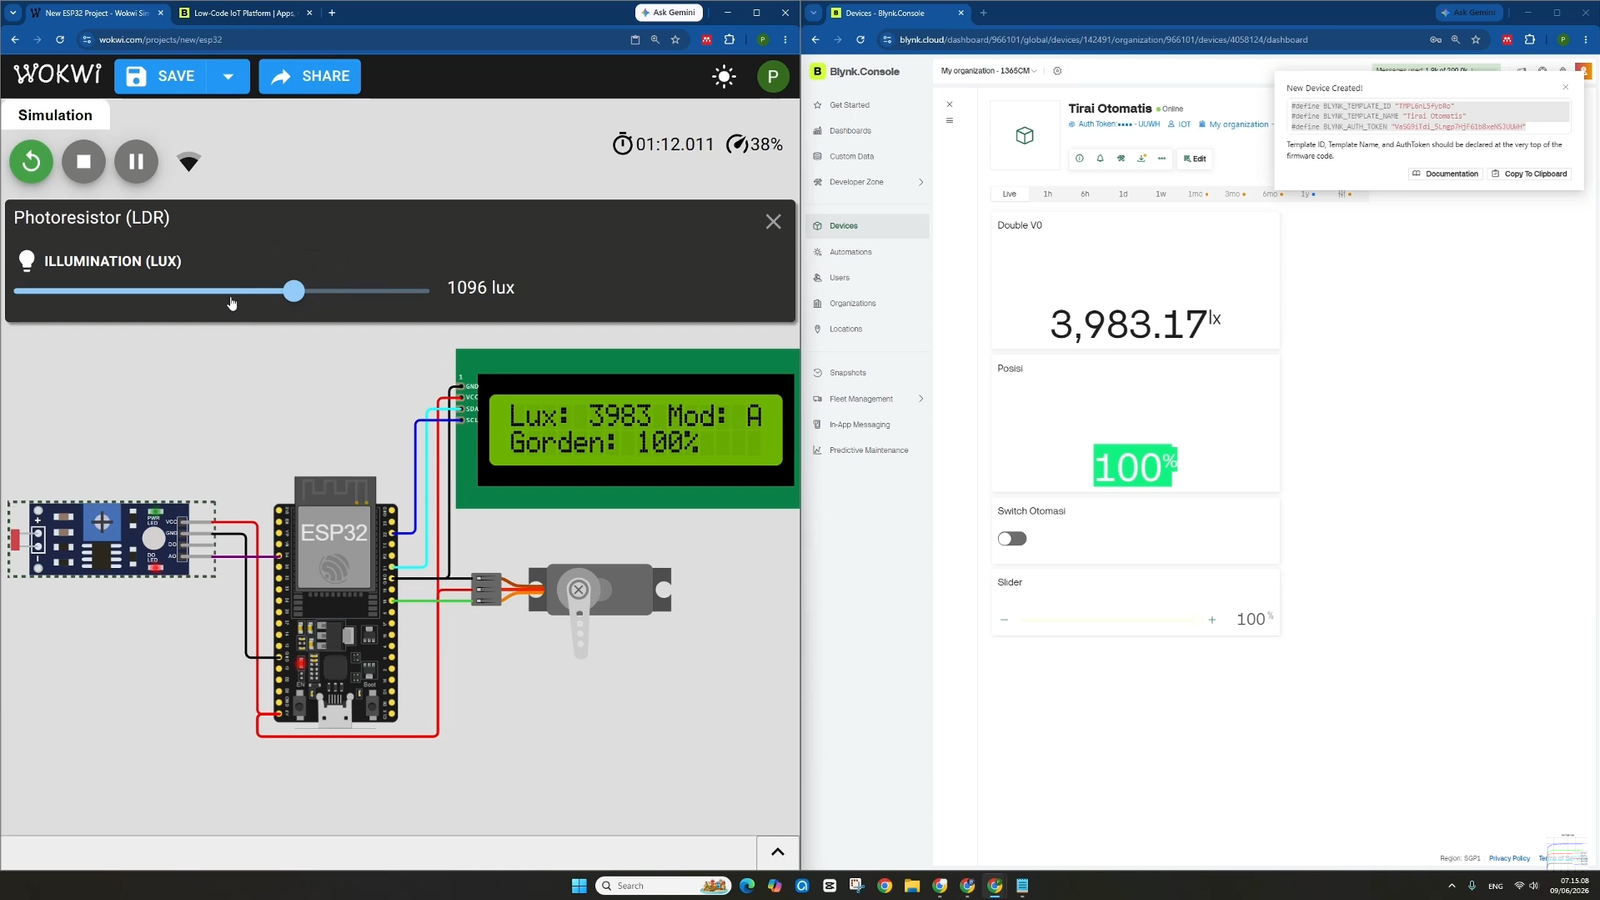This screenshot has height=900, width=1600.
Task: Click the Blynk Slider widget track
Action: coord(1108,620)
